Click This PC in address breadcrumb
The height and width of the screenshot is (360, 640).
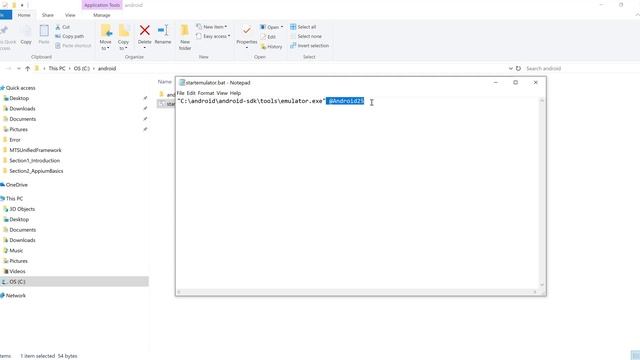pos(57,69)
